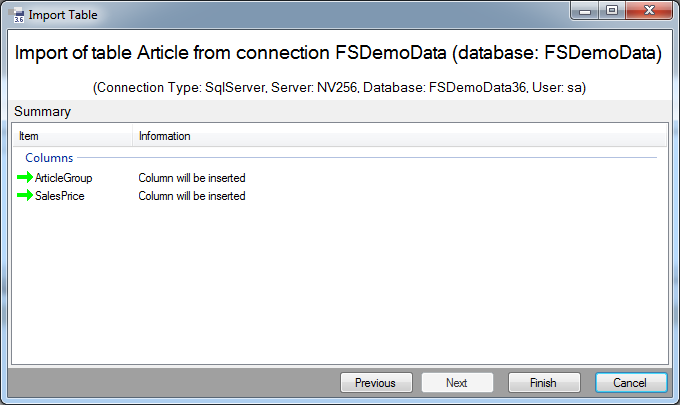The height and width of the screenshot is (405, 680).
Task: Click the connection details subtitle text
Action: (x=339, y=88)
